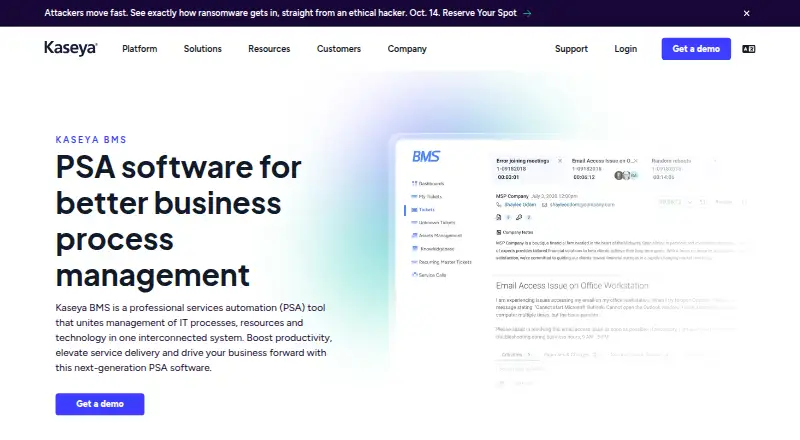The height and width of the screenshot is (440, 800).
Task: Select Dashboards in BMS screenshot sidebar
Action: click(428, 183)
